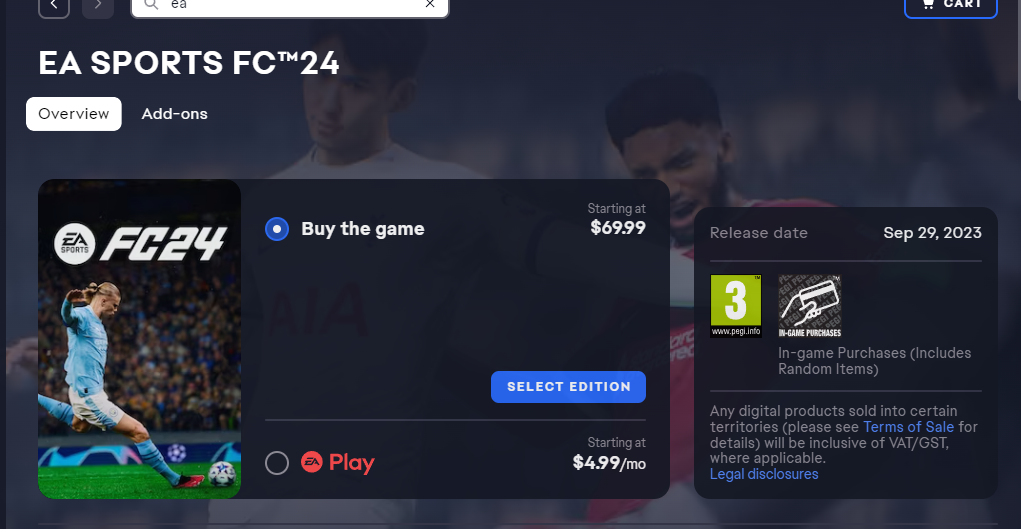The image size is (1021, 529).
Task: Click the EA Sports logo on cover art
Action: click(75, 244)
